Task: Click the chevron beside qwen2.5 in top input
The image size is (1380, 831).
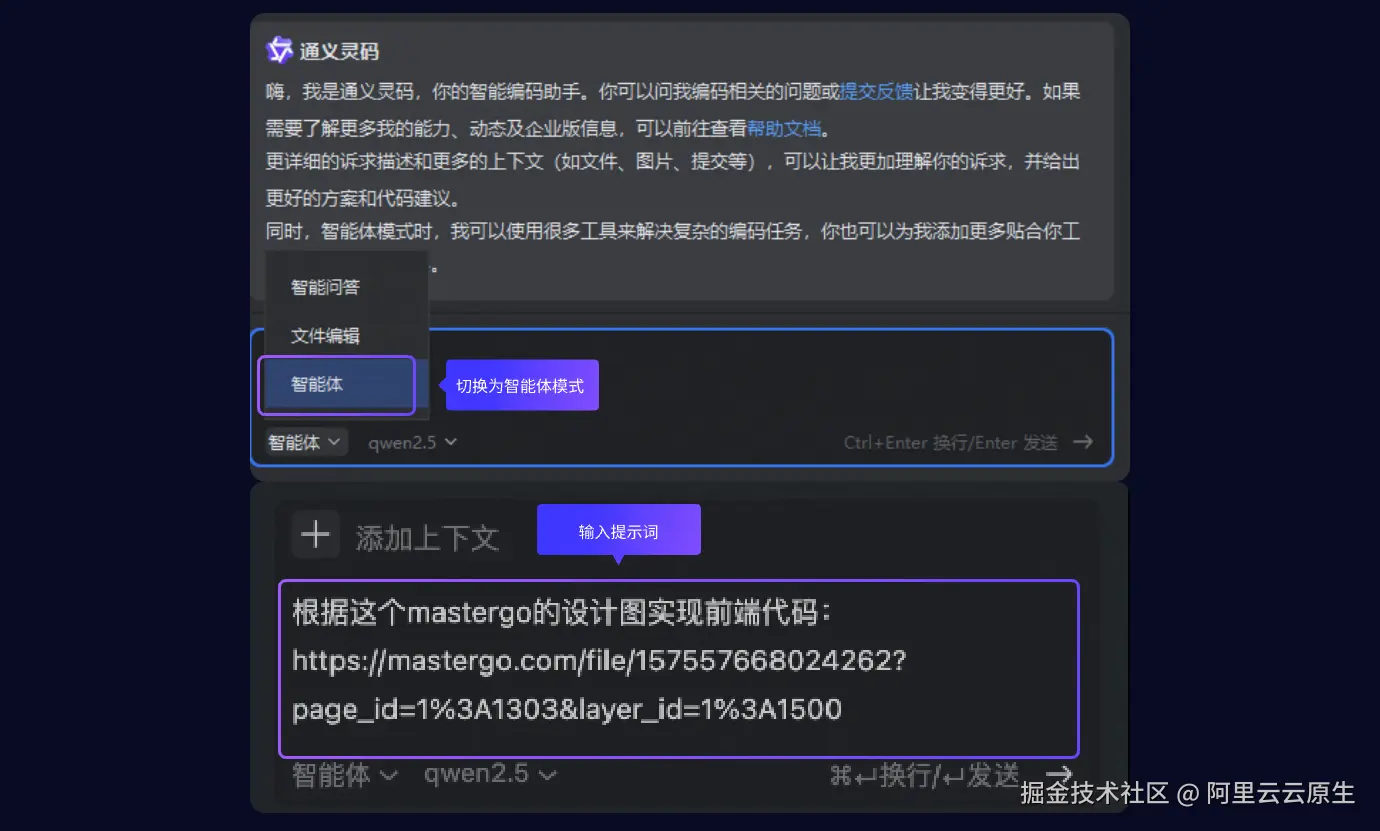Action: click(x=450, y=442)
